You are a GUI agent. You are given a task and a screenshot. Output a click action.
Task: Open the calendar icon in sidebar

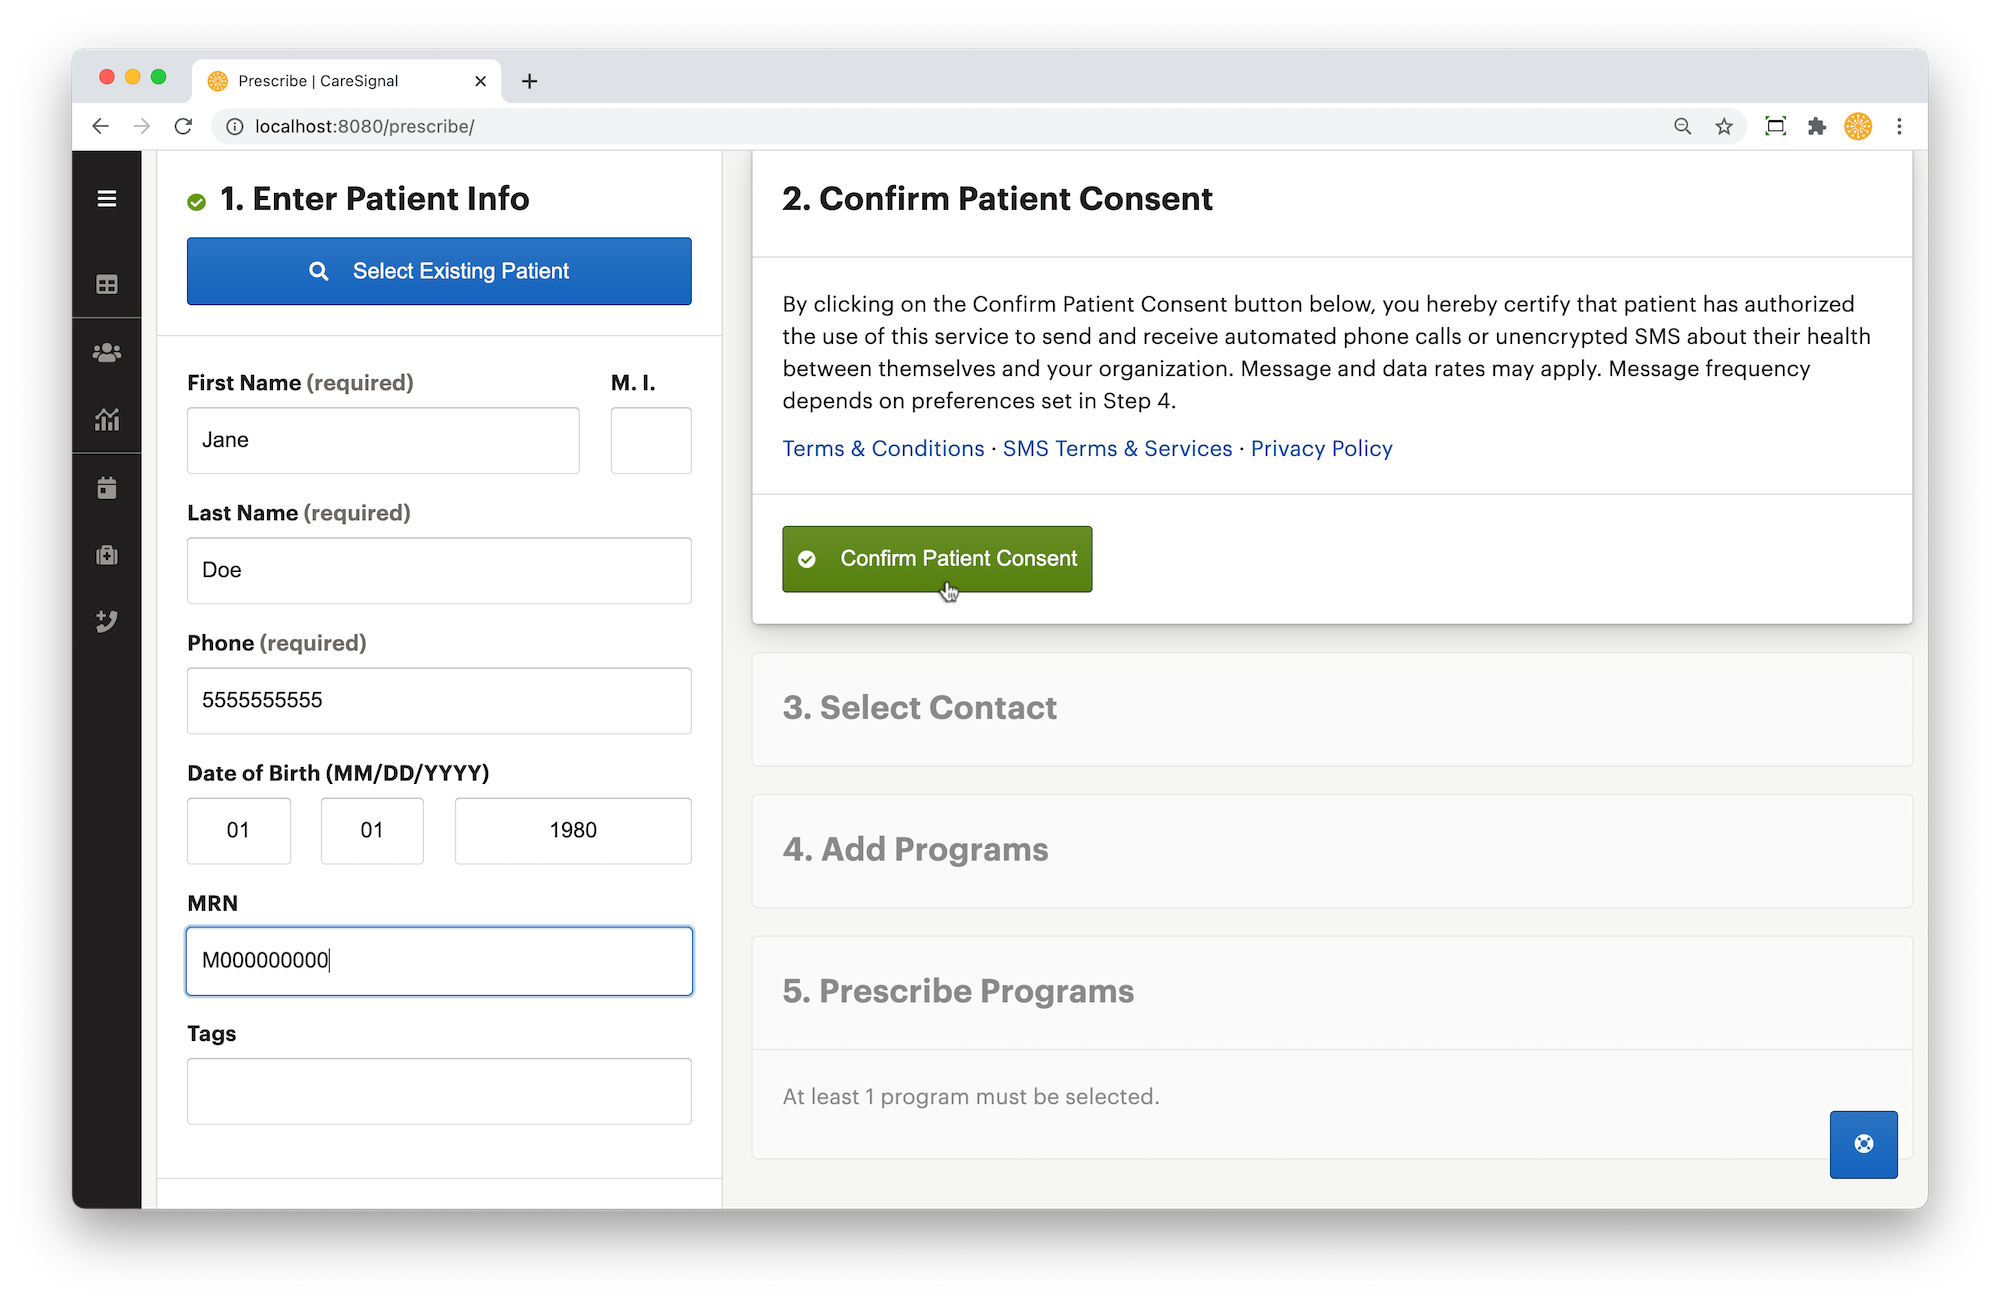(106, 488)
